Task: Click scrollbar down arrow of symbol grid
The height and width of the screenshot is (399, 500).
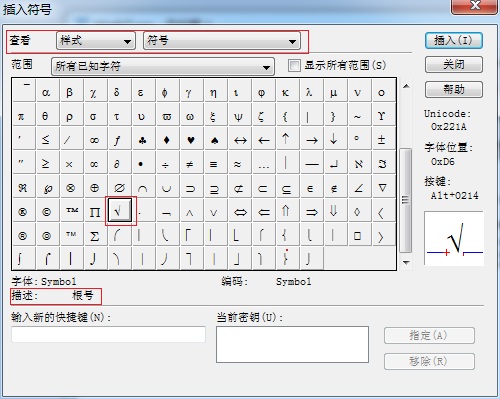Action: pos(406,263)
